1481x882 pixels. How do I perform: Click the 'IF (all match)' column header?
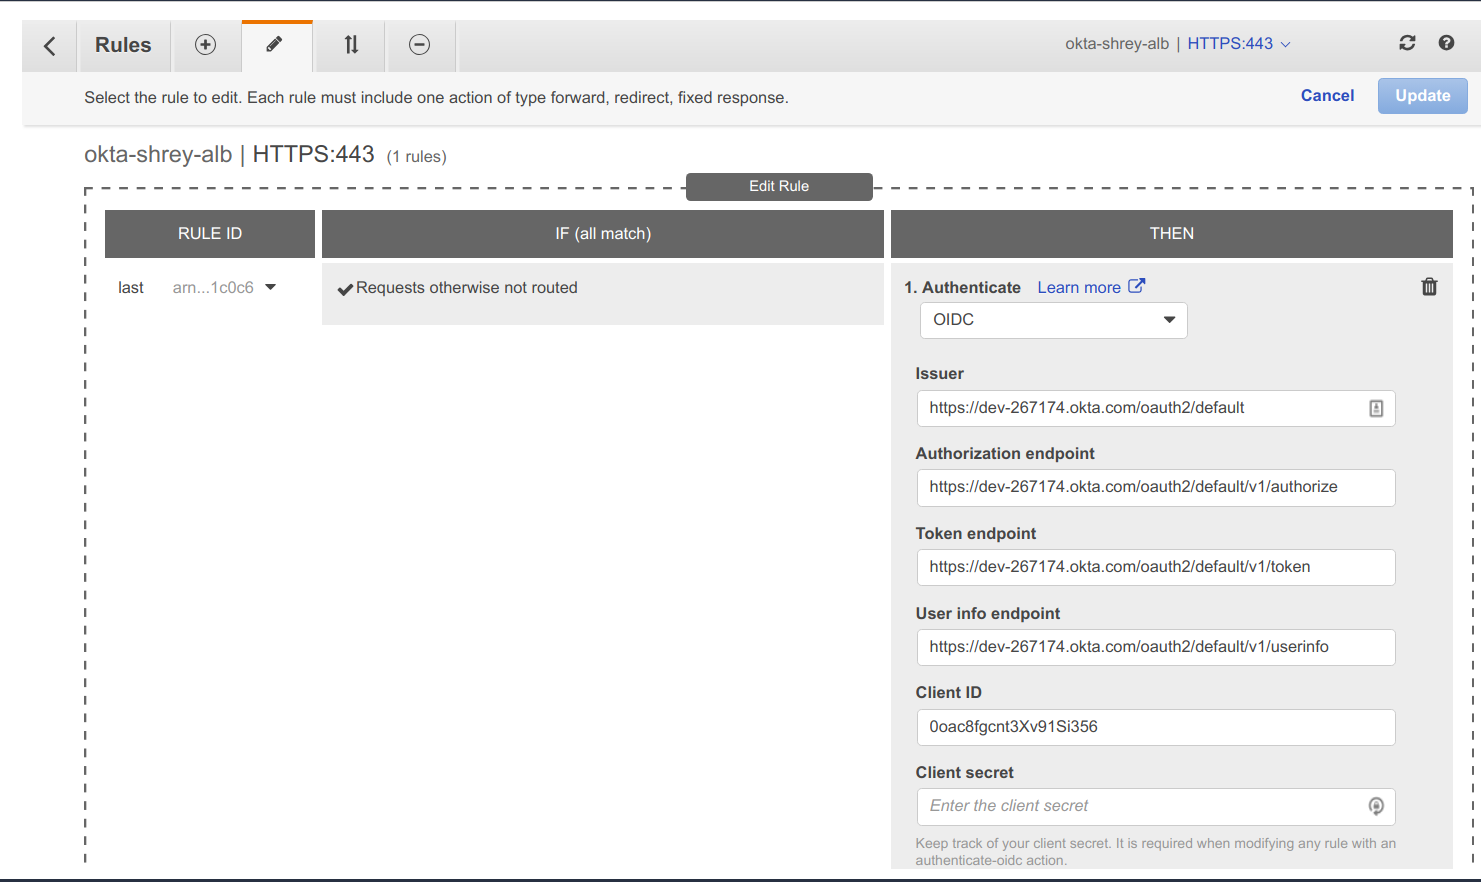pyautogui.click(x=603, y=233)
